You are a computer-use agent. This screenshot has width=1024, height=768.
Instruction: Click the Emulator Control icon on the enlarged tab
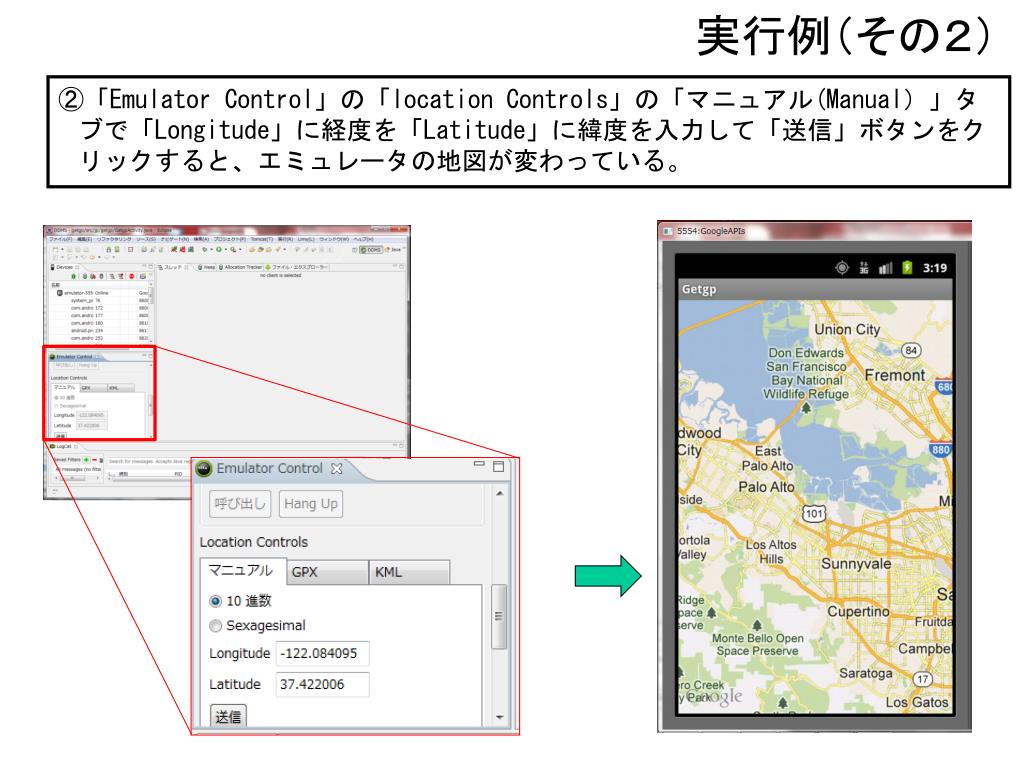click(x=204, y=468)
